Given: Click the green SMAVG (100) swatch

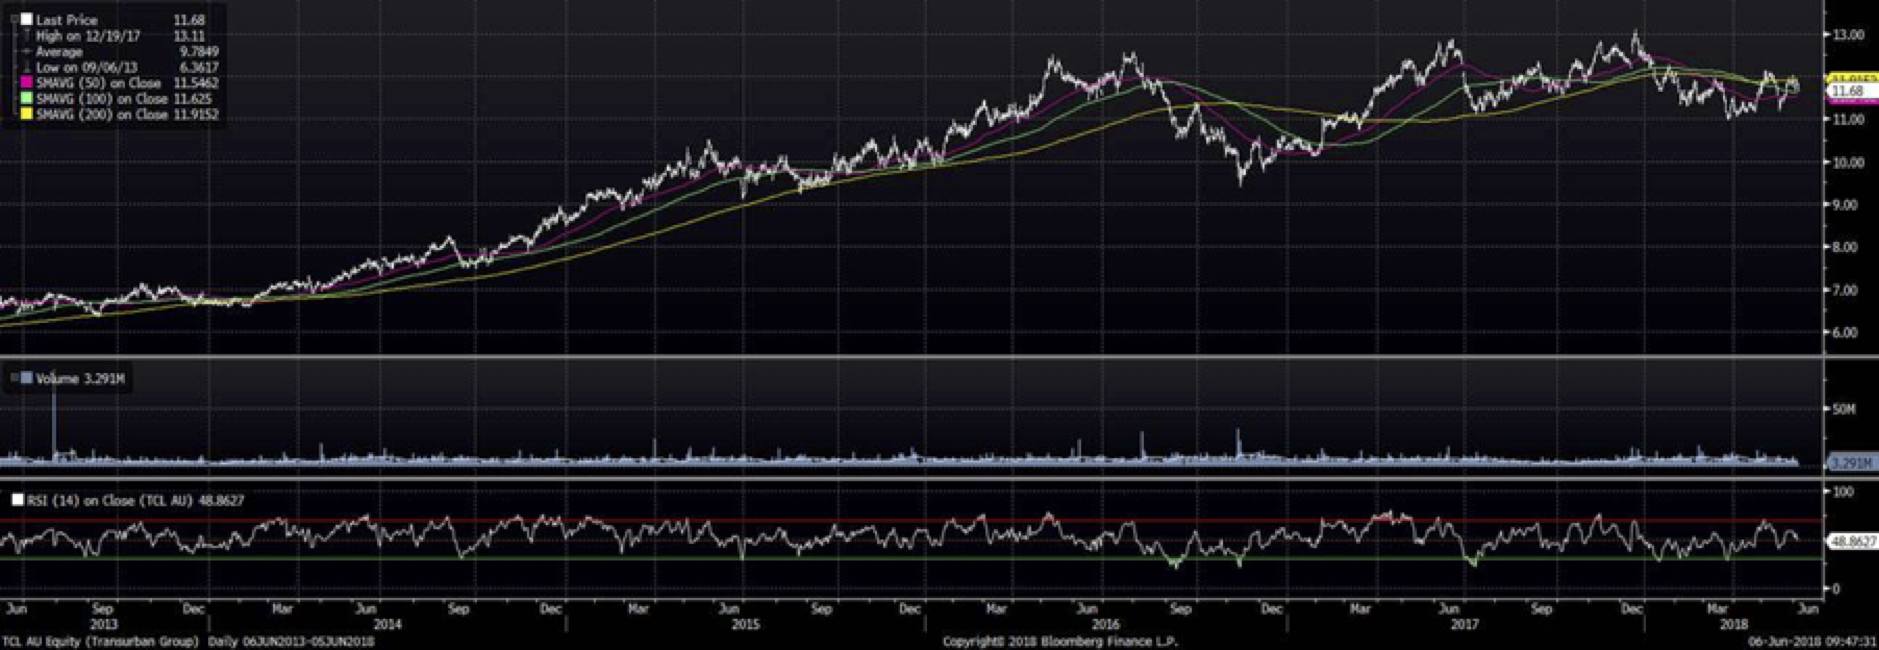Looking at the screenshot, I should (x=27, y=99).
